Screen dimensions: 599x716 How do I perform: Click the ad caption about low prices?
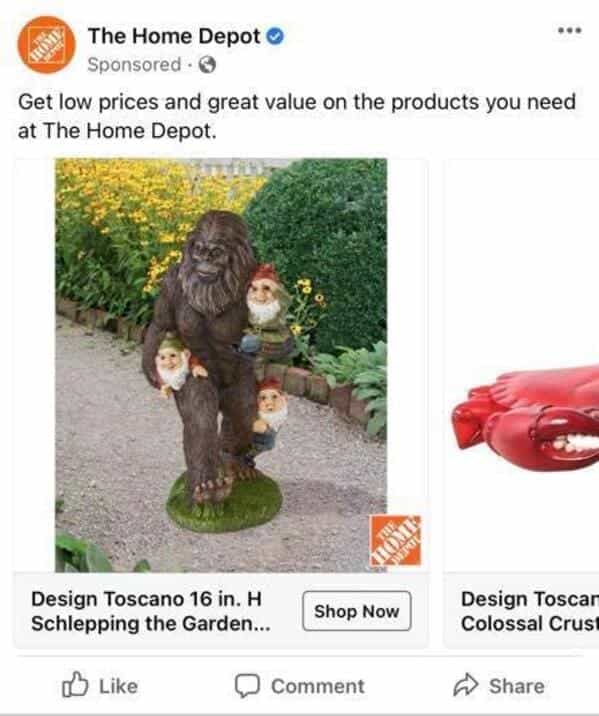click(x=297, y=116)
